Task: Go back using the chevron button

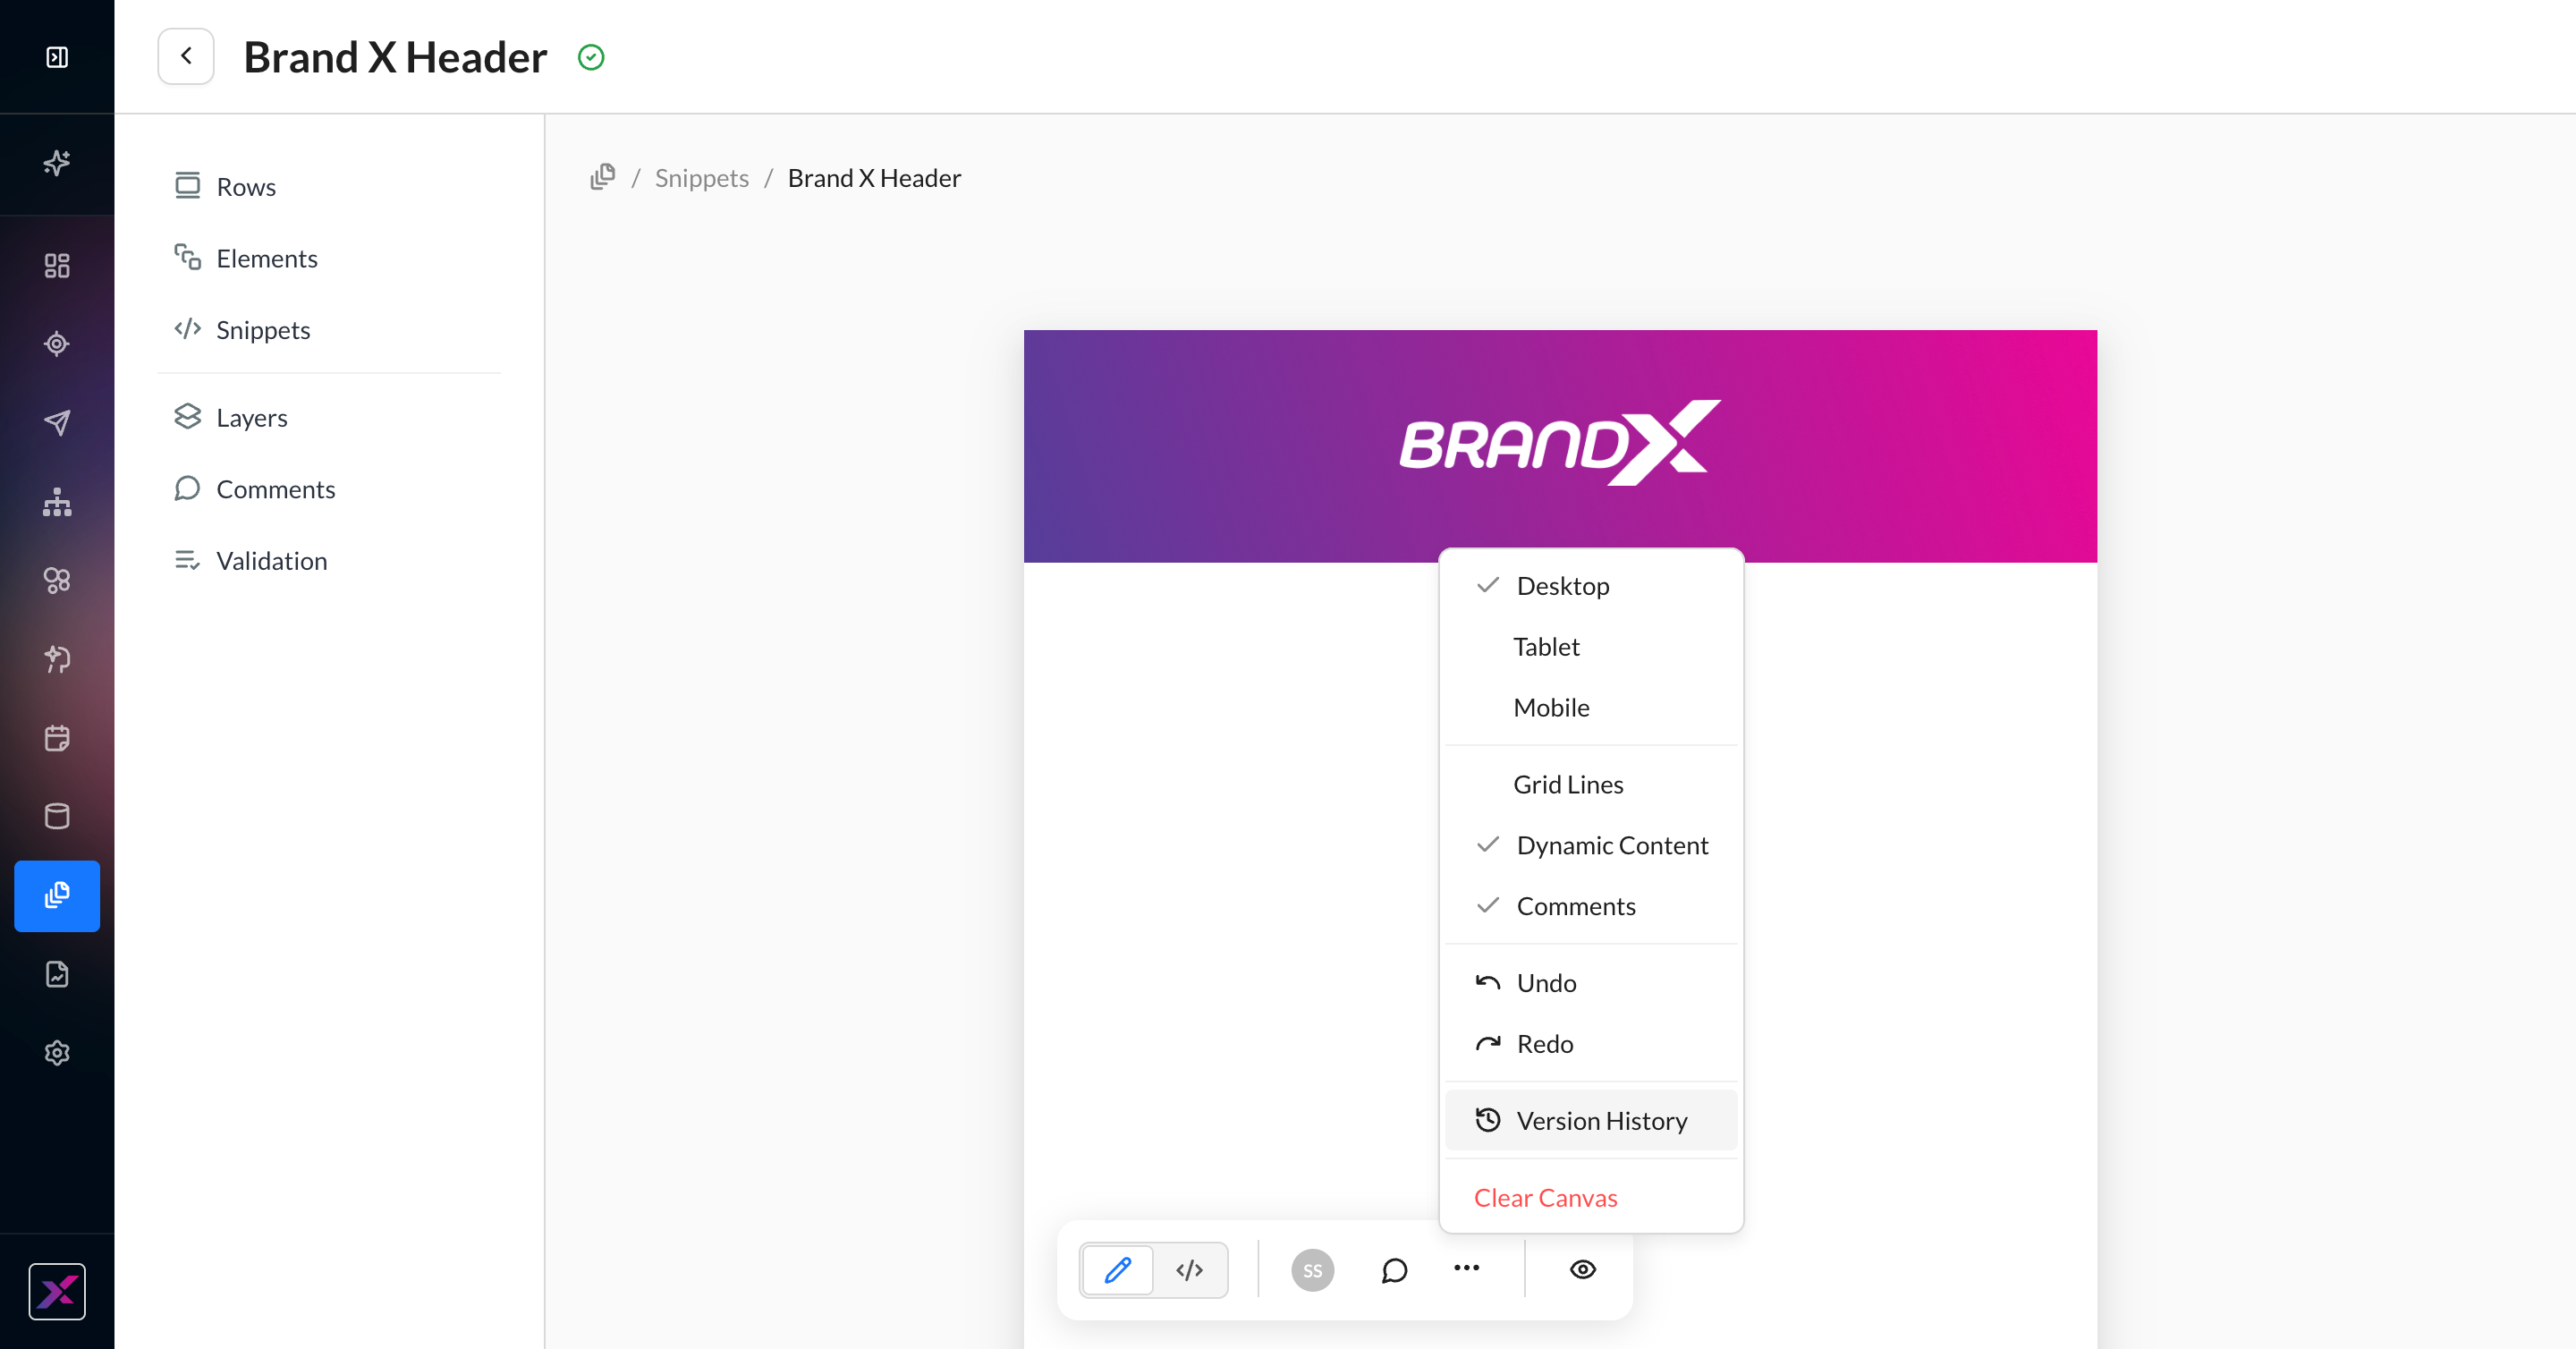Action: point(186,57)
